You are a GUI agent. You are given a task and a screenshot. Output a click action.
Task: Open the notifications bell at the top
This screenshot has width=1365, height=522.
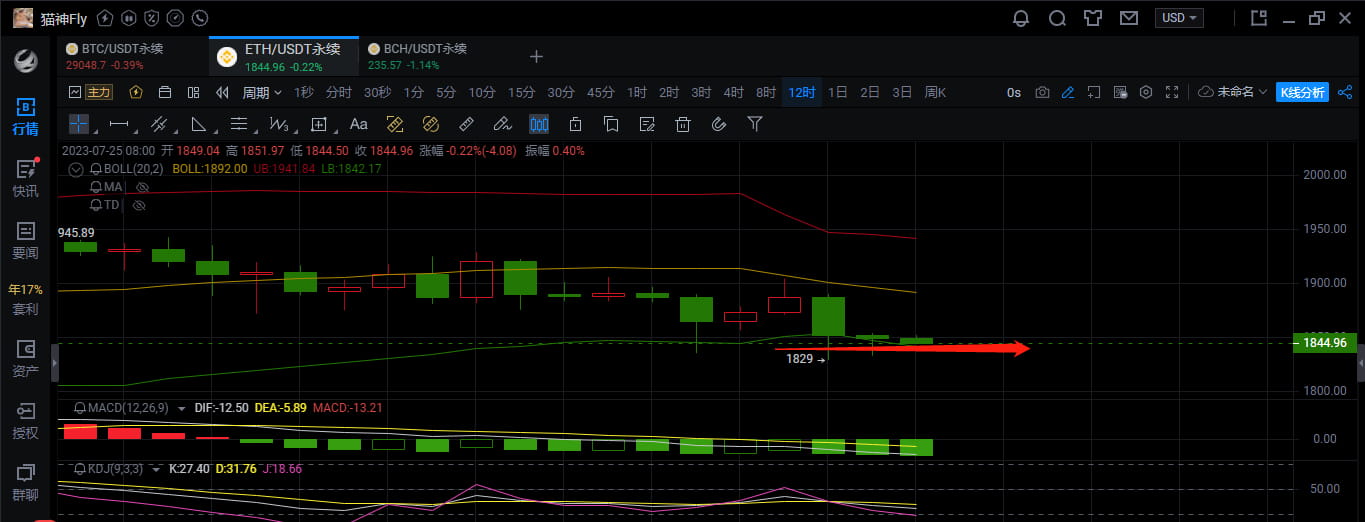[x=1021, y=18]
